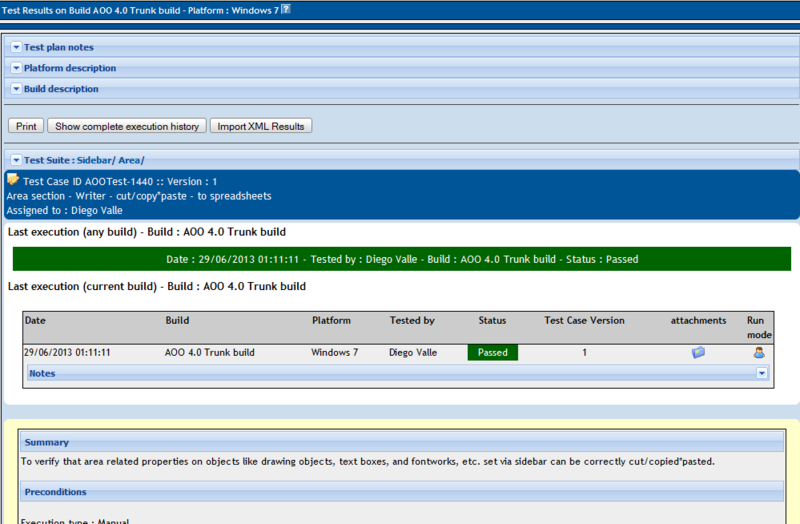This screenshot has height=524, width=800.
Task: Click the Tested by column header
Action: coord(412,320)
